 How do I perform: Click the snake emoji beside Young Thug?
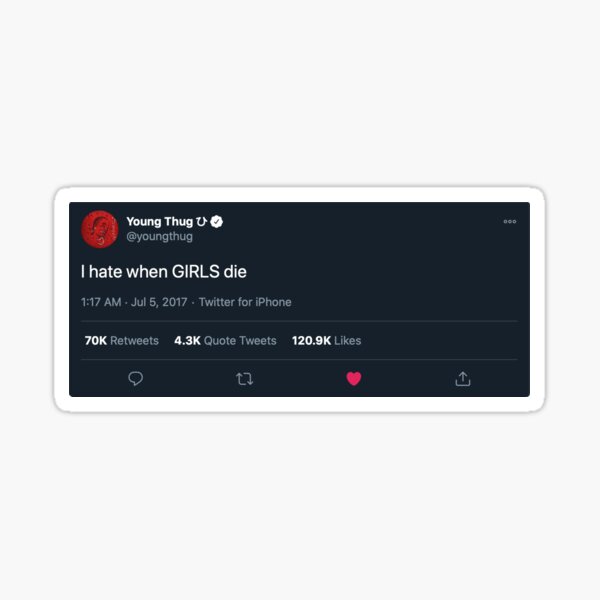[x=201, y=222]
